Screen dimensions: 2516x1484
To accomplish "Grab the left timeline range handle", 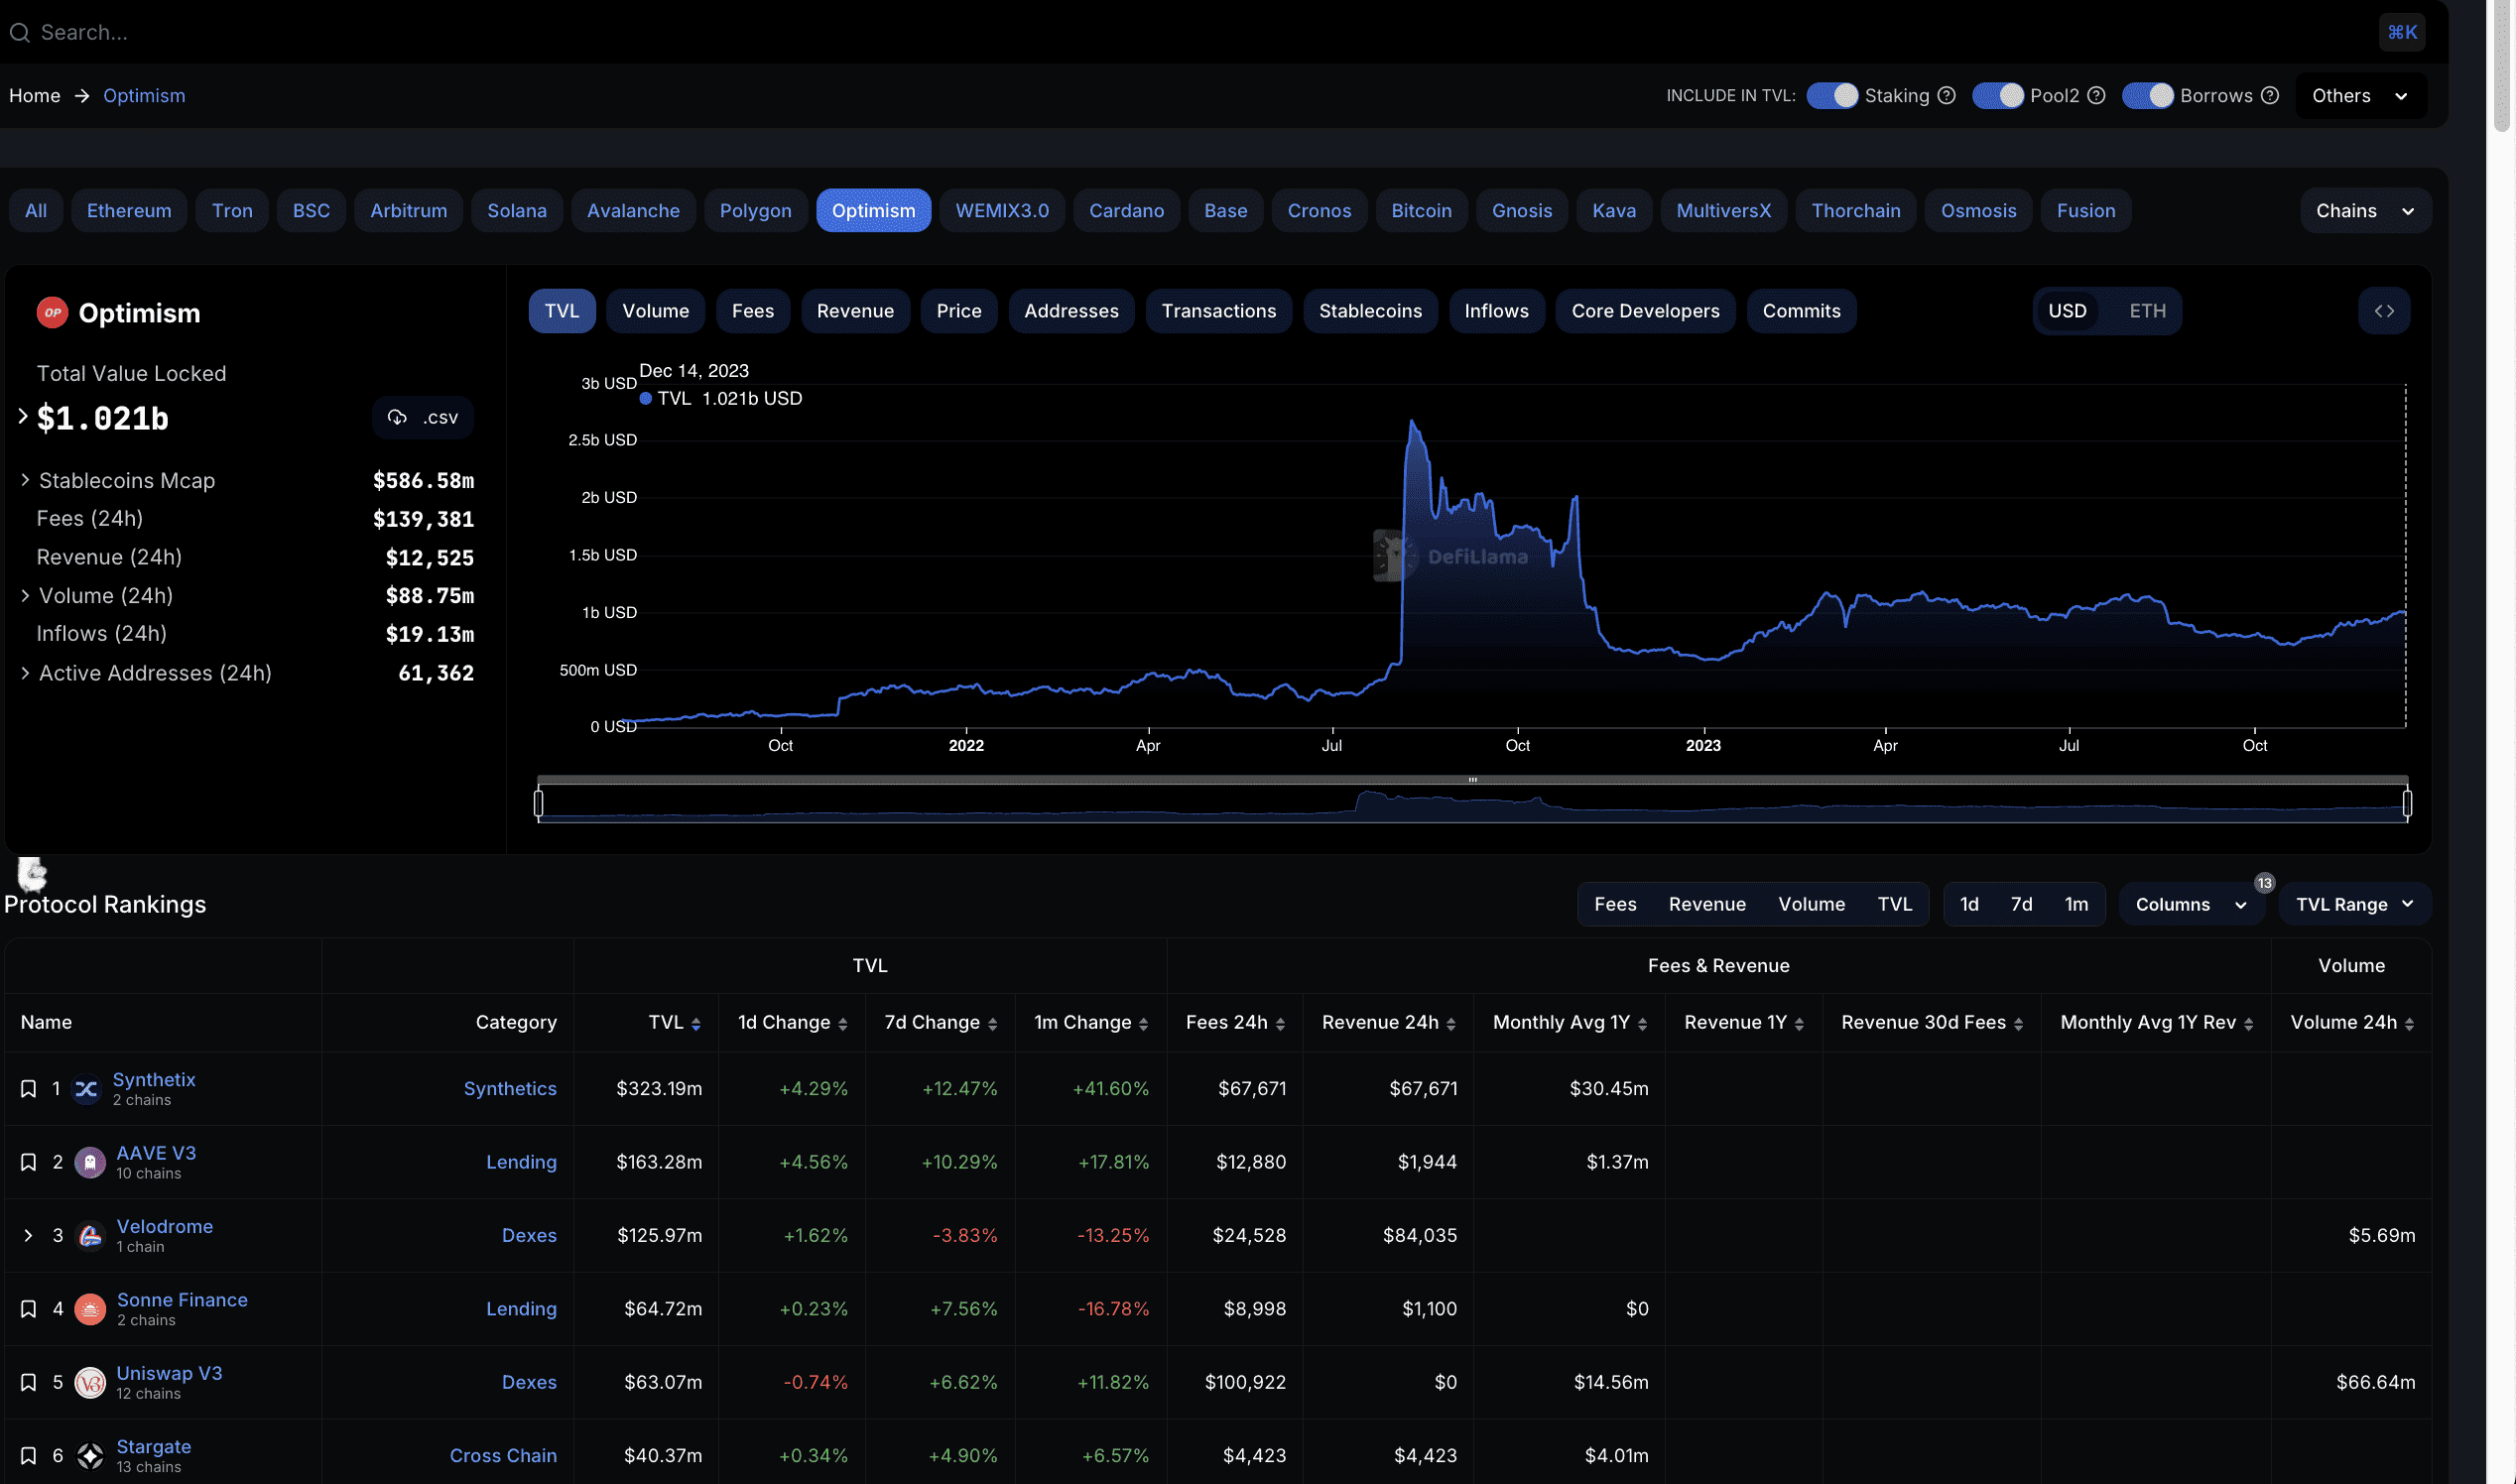I will click(539, 802).
